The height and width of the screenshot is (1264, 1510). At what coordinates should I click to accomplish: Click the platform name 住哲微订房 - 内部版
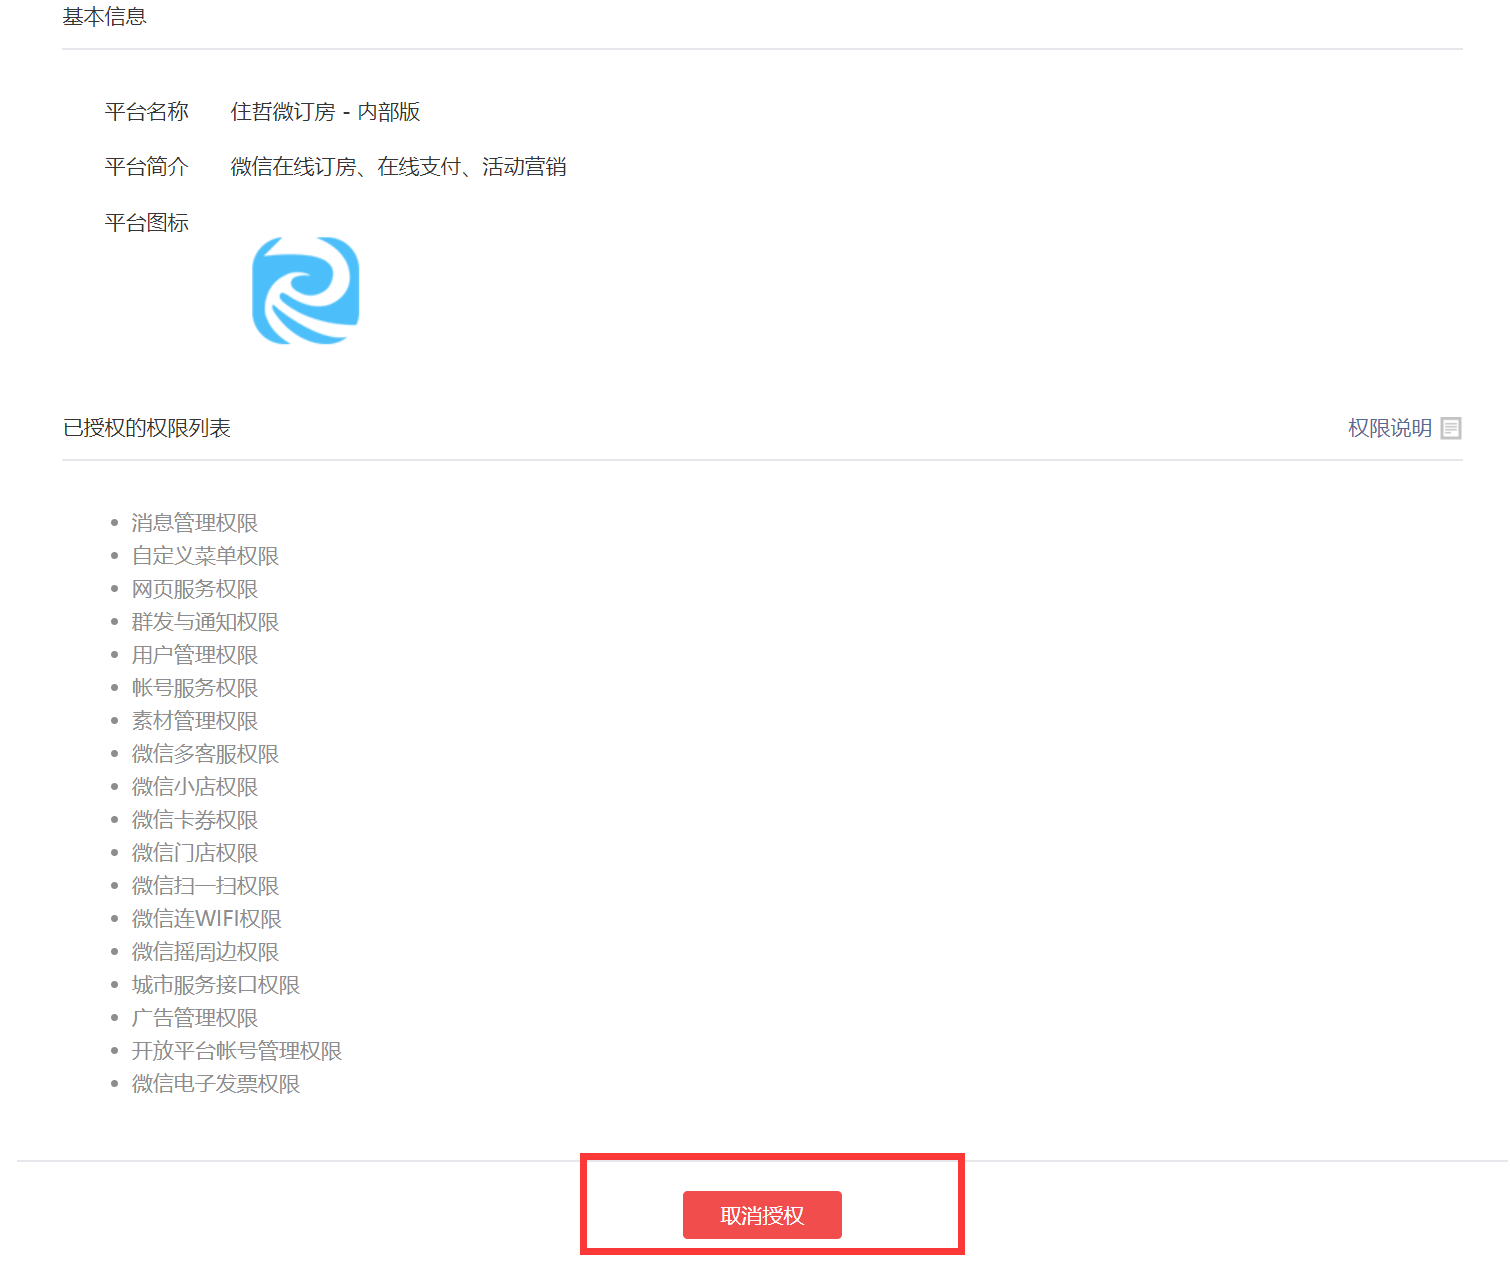click(326, 112)
